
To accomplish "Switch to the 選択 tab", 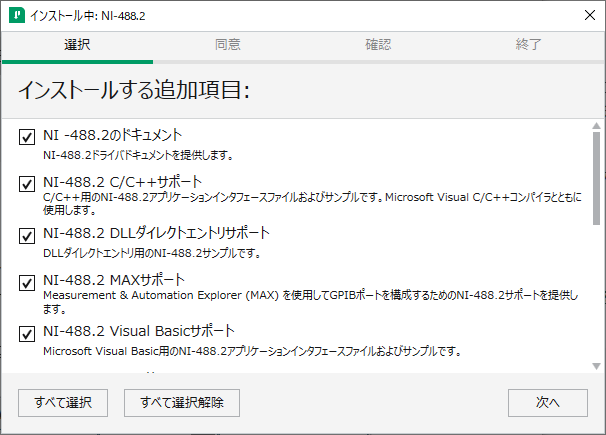I will coord(77,44).
